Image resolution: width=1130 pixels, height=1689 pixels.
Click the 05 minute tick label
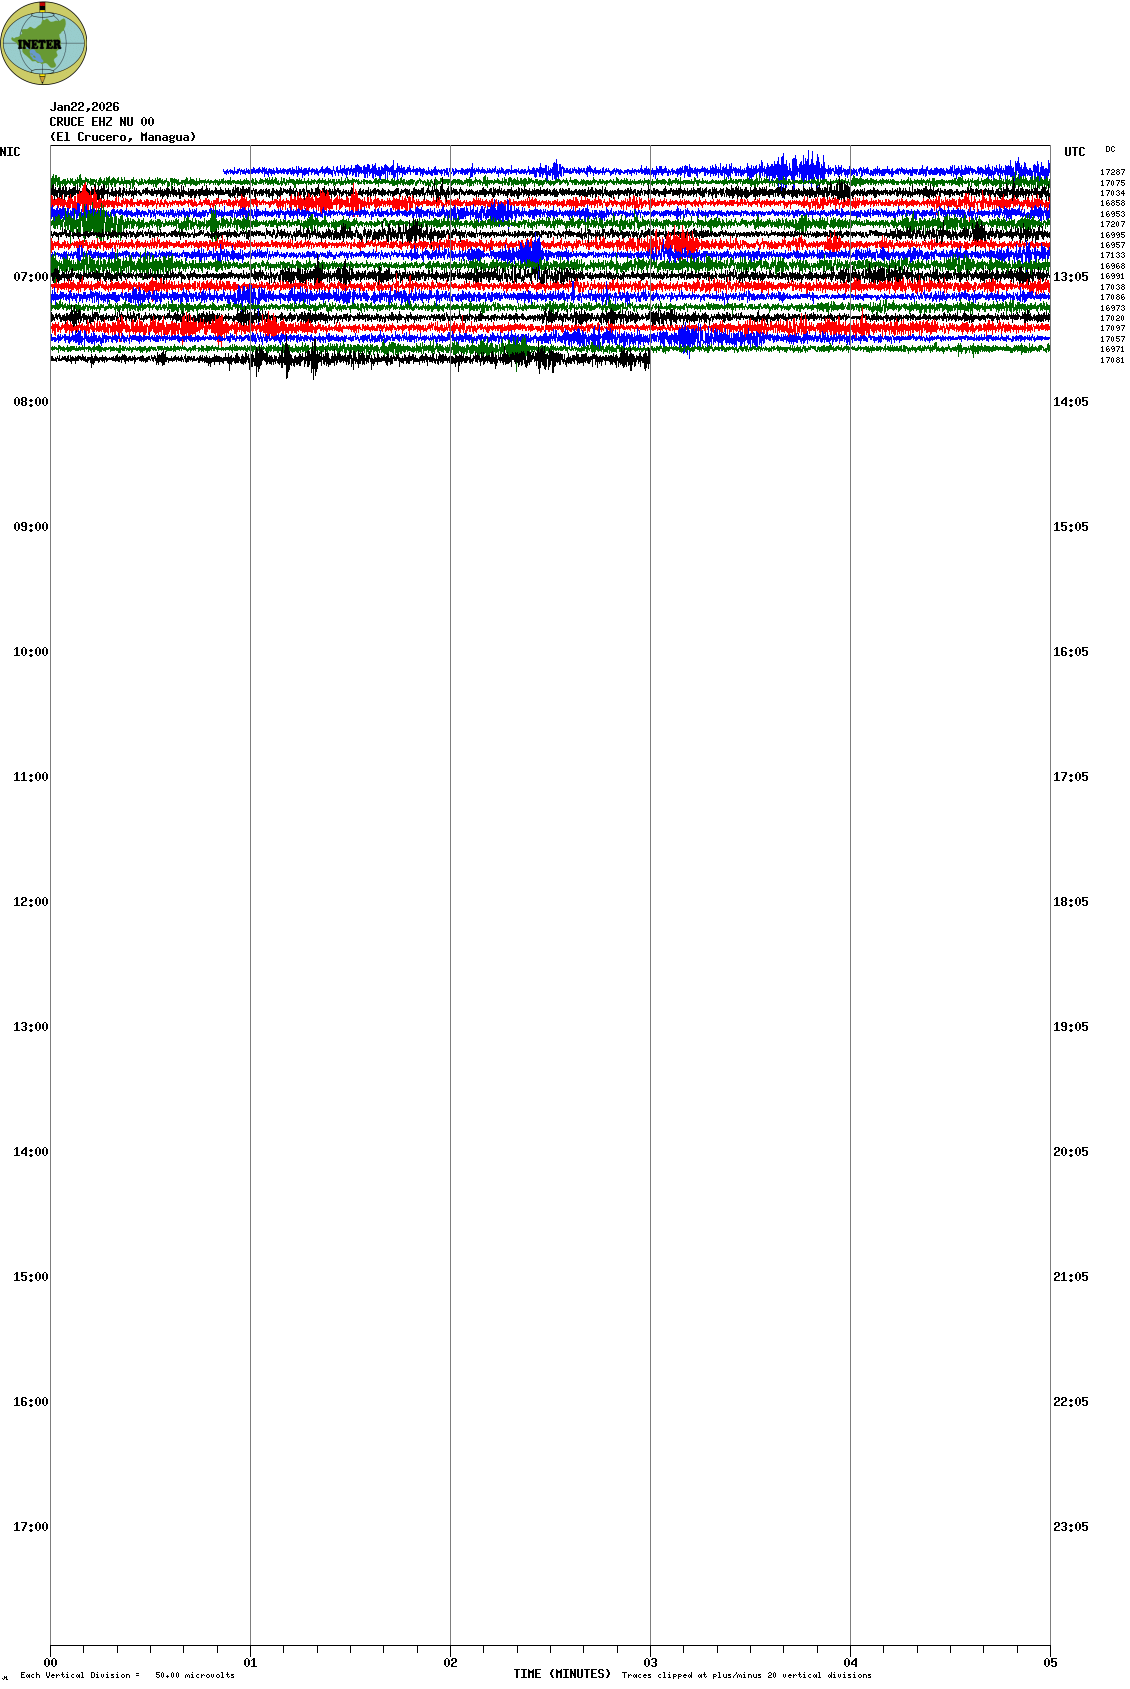click(x=1050, y=1663)
